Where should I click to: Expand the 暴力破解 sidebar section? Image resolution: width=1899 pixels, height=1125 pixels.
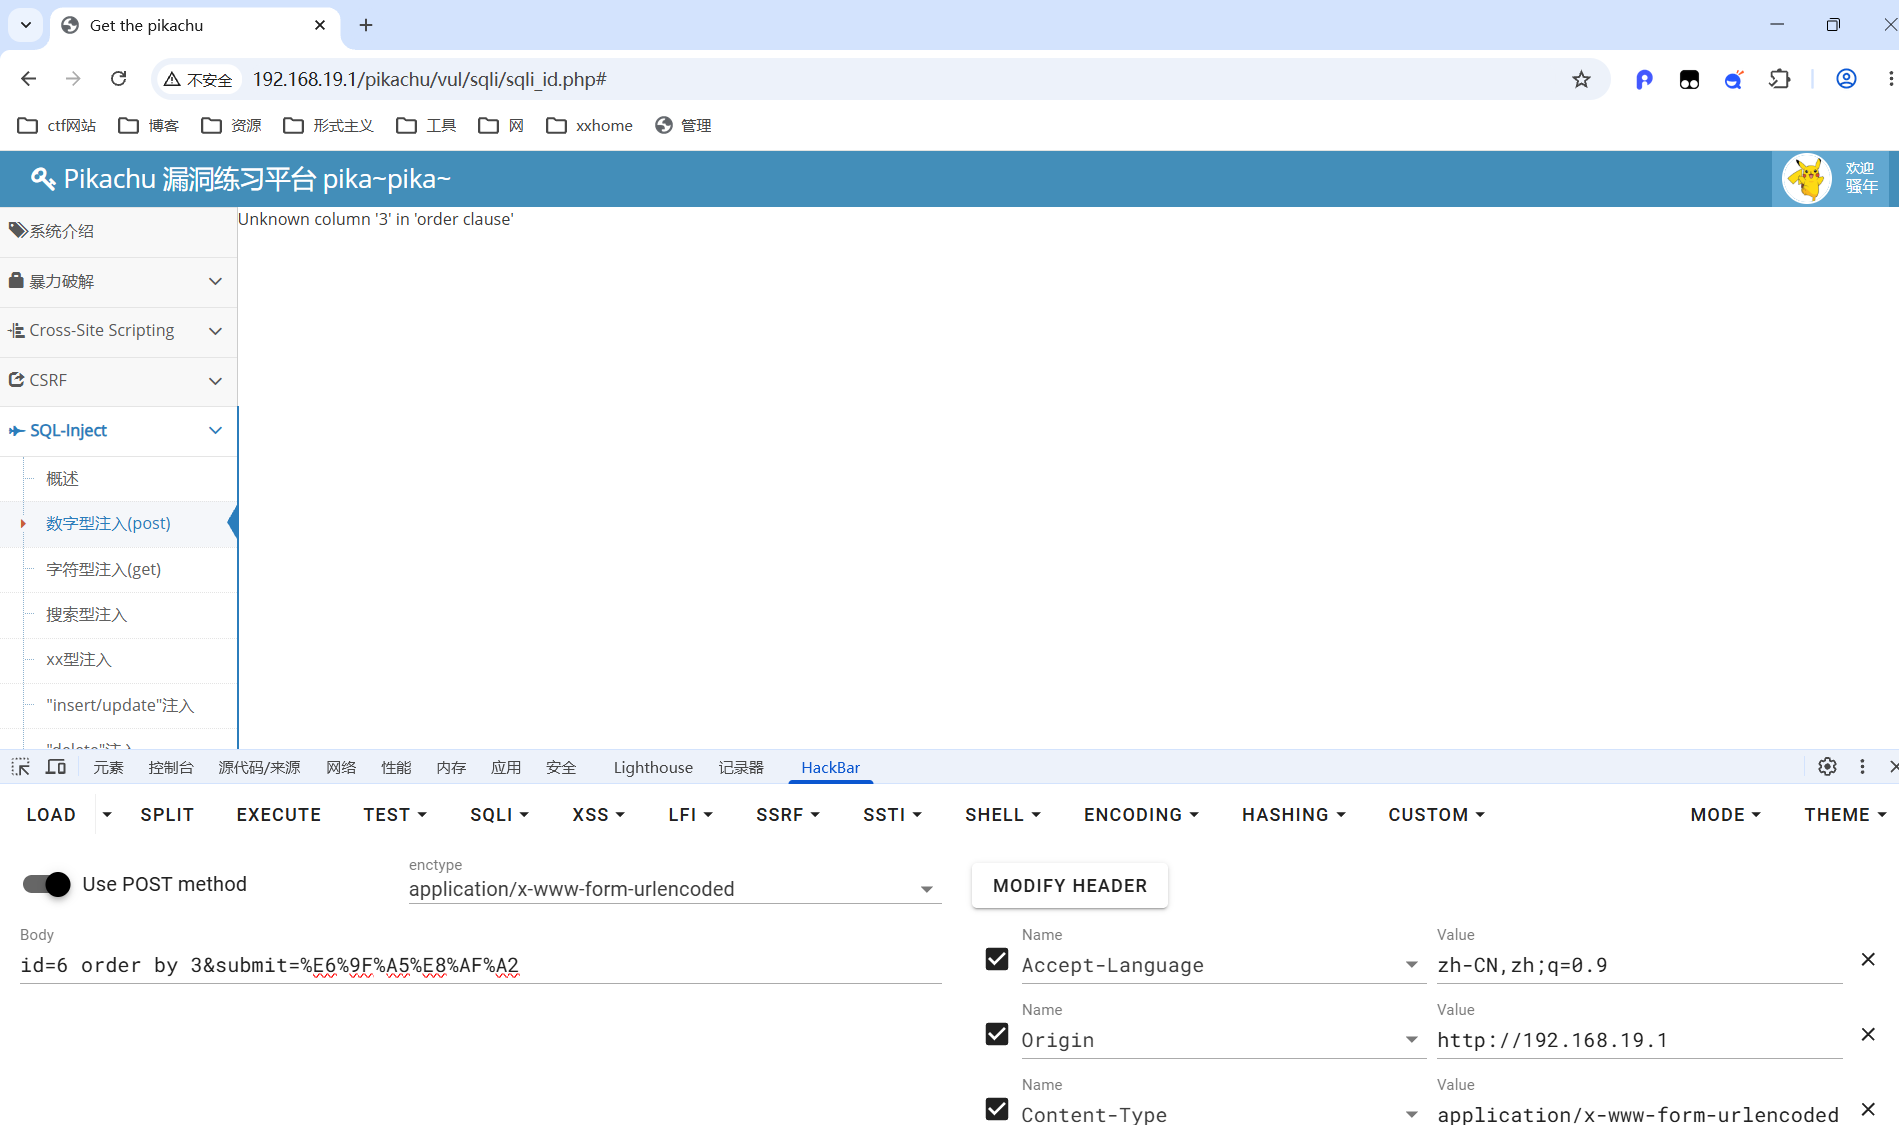(118, 281)
